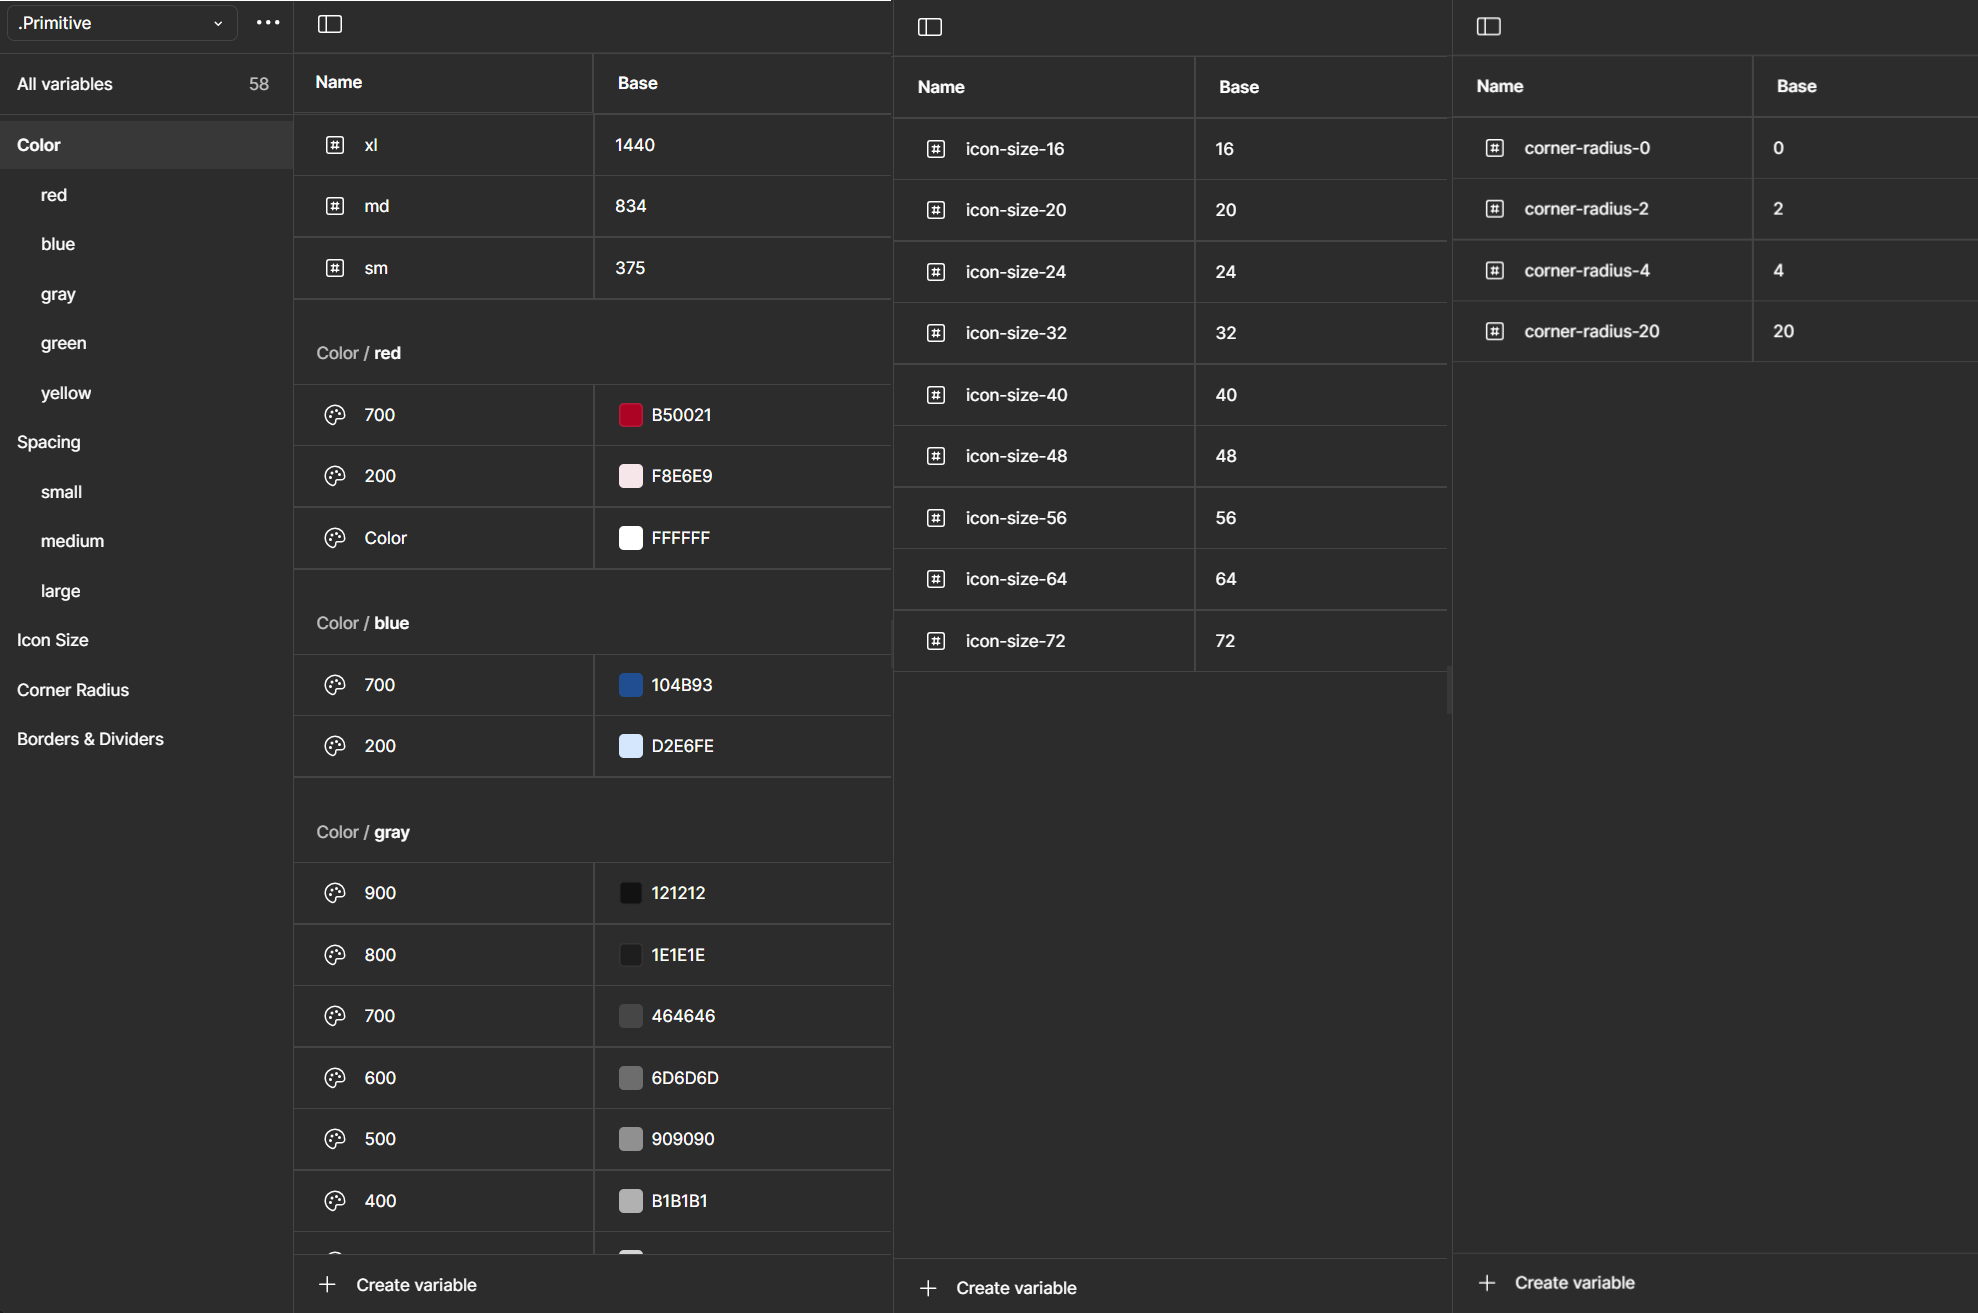Click the number icon beside corner-radius-20

click(1495, 331)
